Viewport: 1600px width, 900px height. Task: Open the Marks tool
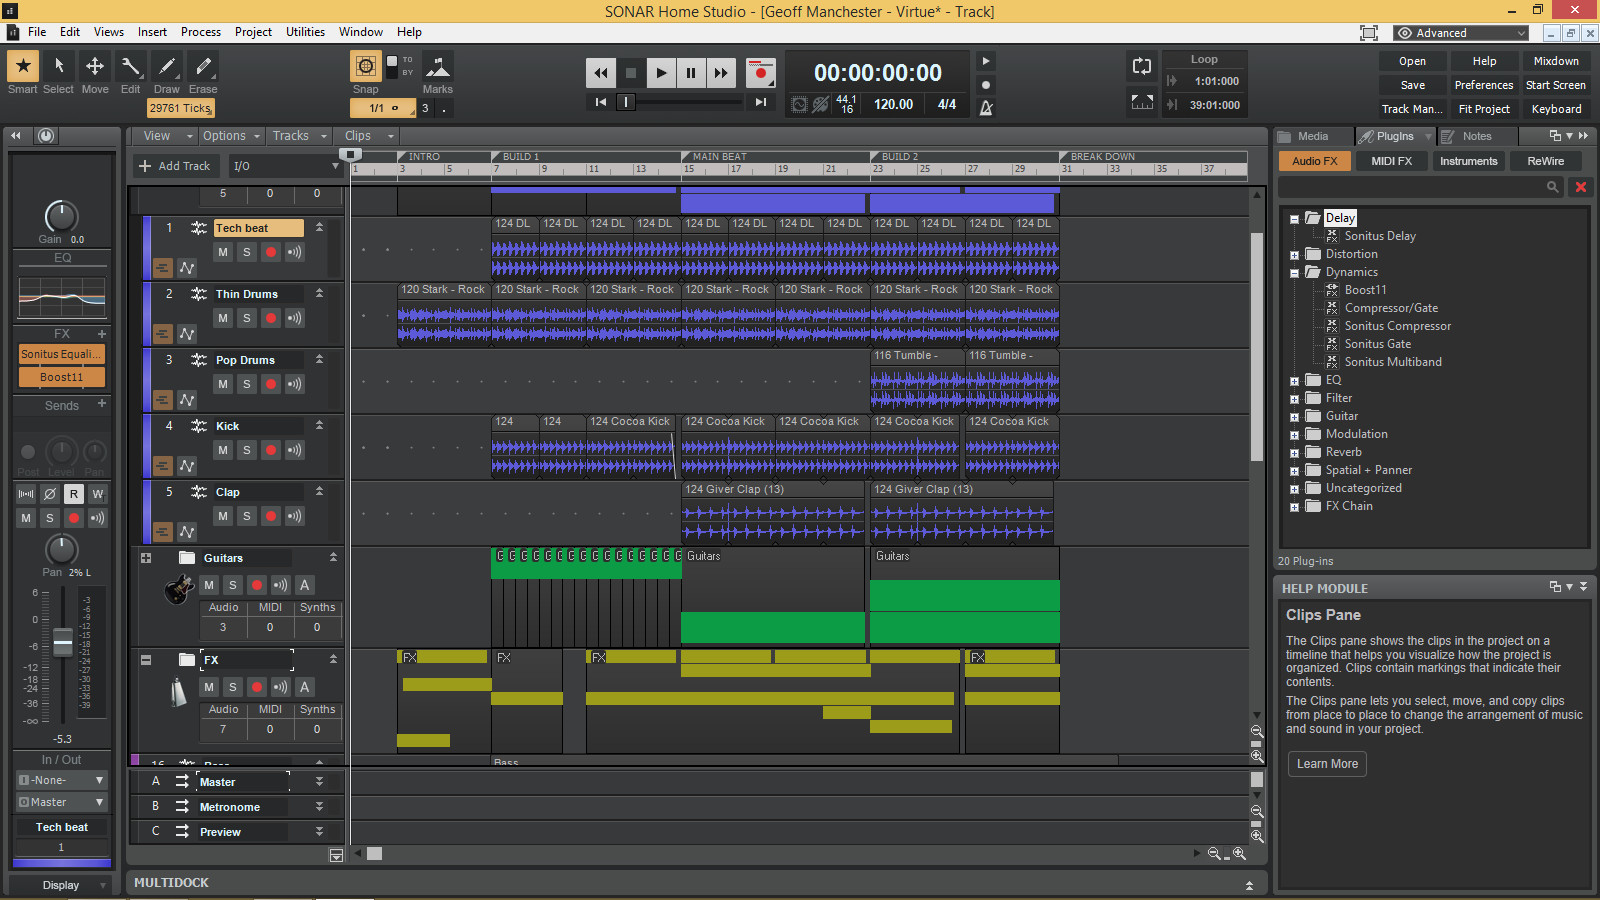coord(438,68)
